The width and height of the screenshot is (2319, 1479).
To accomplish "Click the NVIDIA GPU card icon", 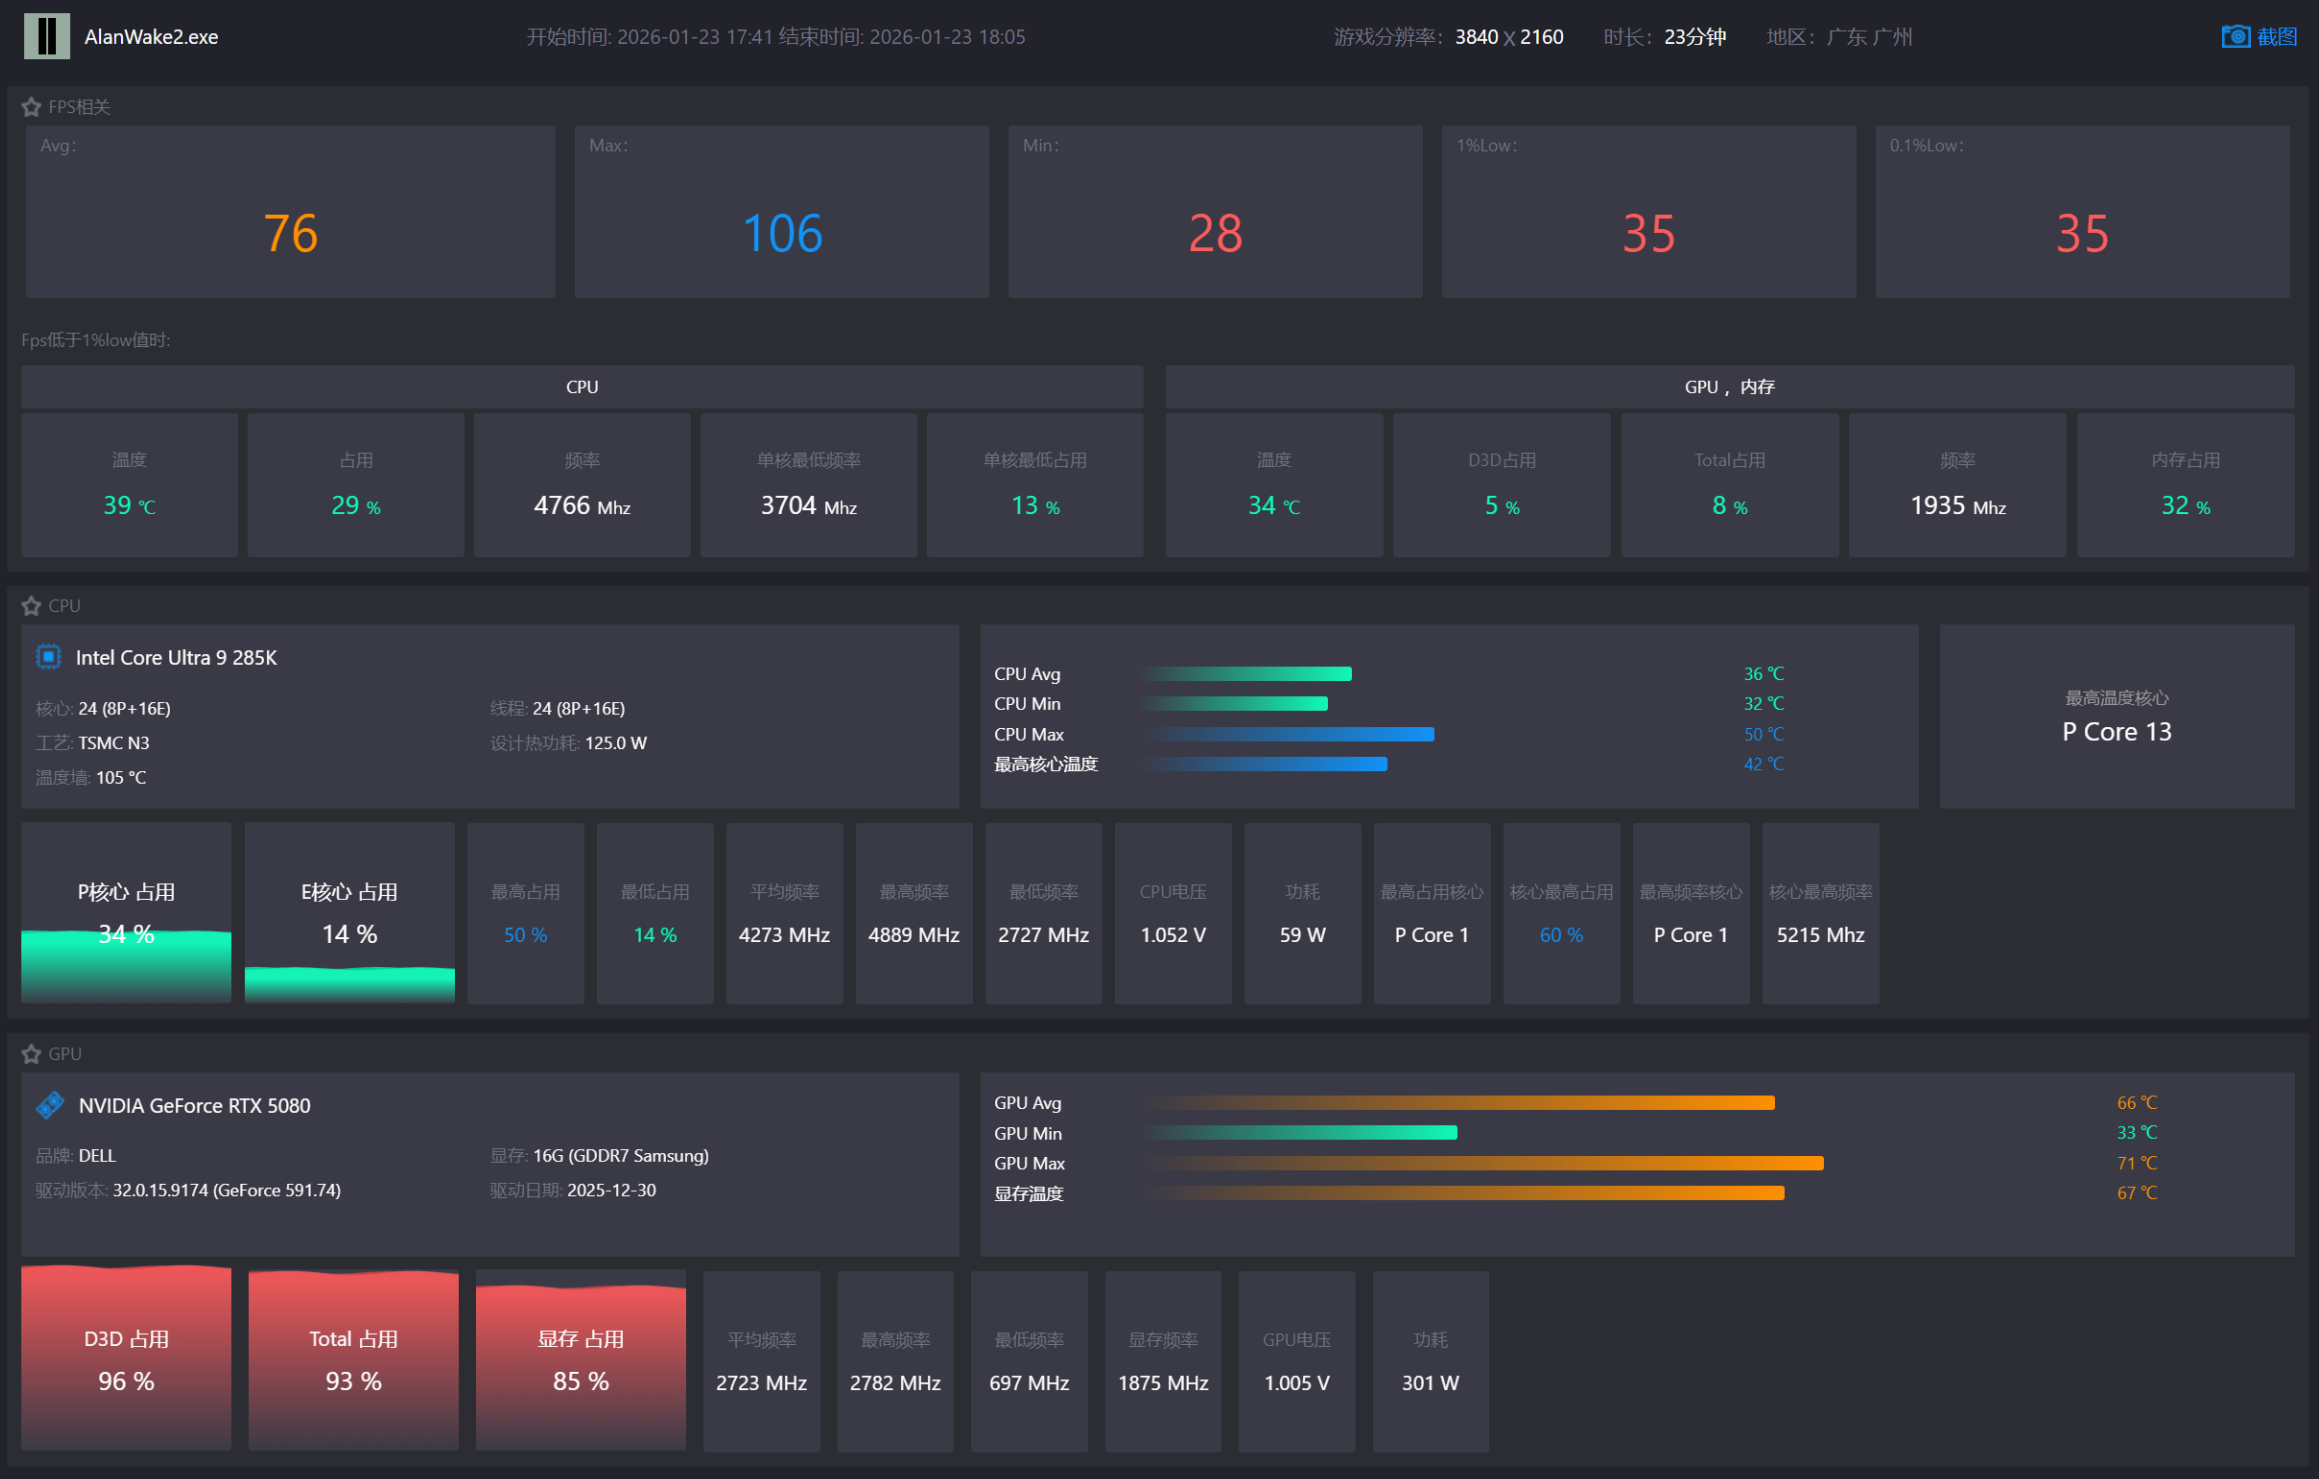I will pyautogui.click(x=50, y=1105).
